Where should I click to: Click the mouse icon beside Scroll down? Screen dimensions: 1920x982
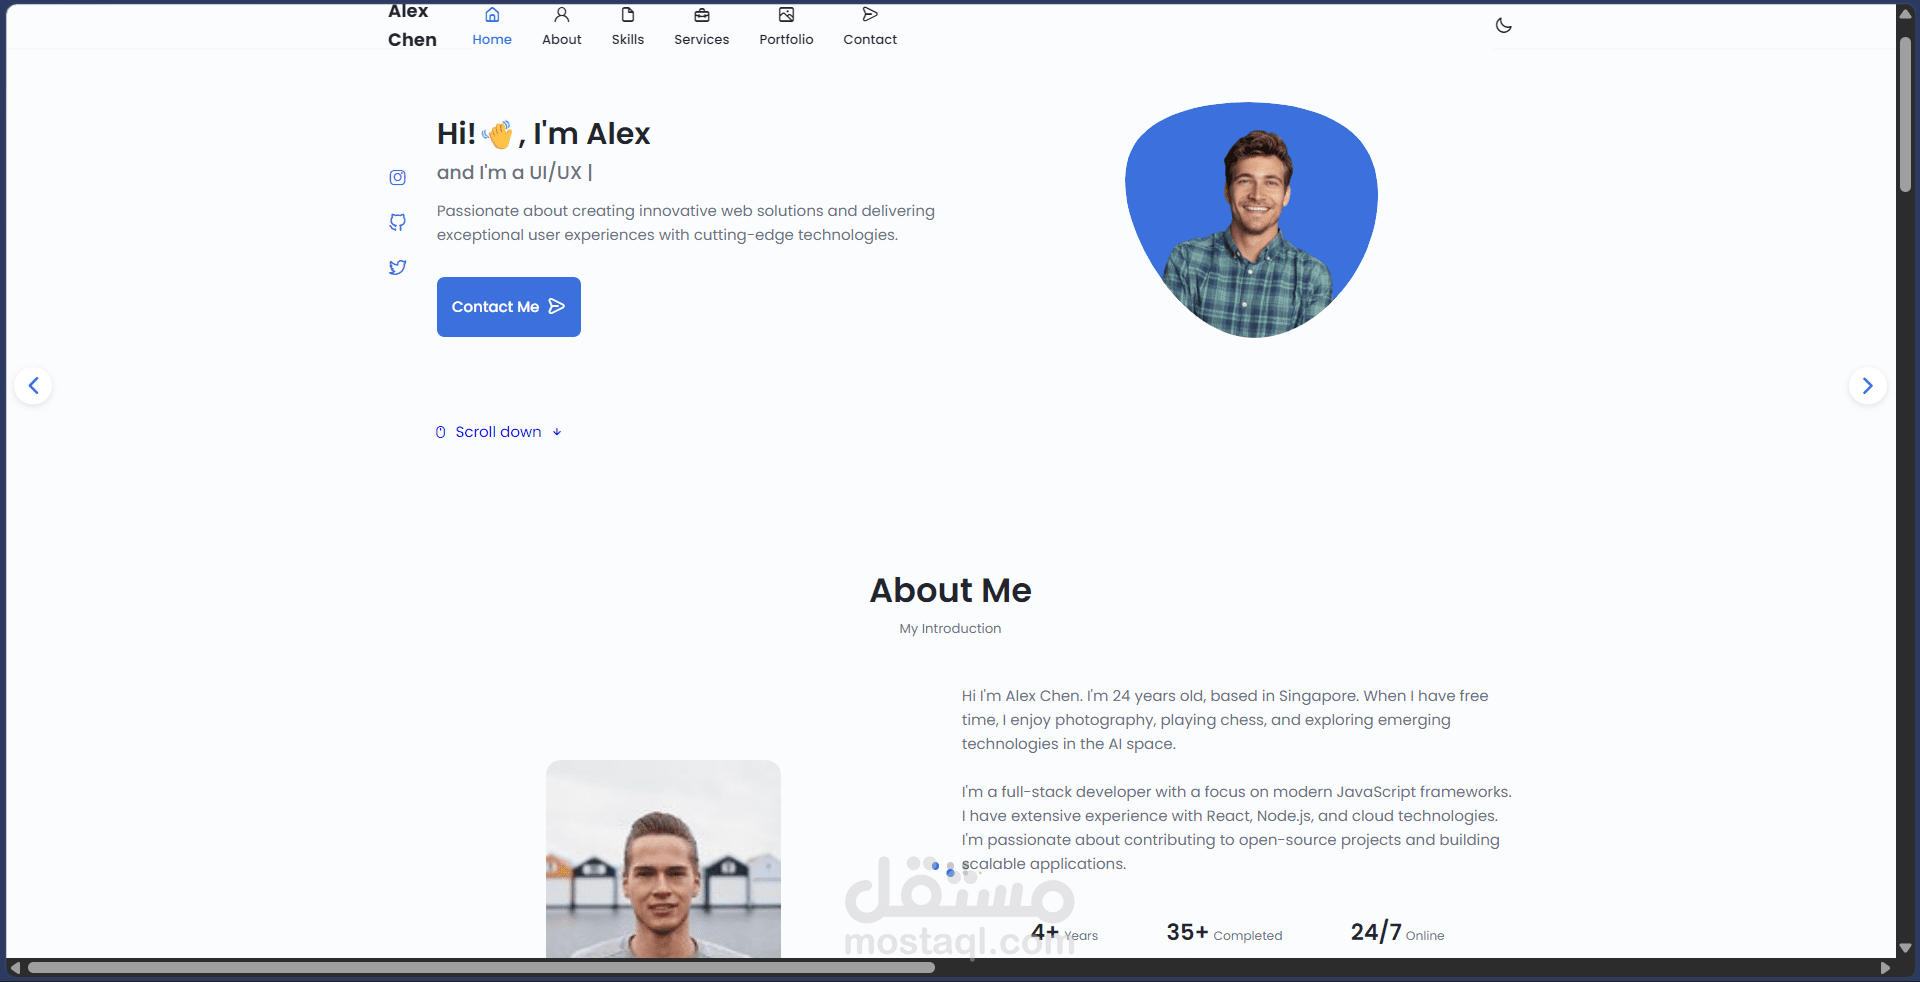(x=441, y=432)
